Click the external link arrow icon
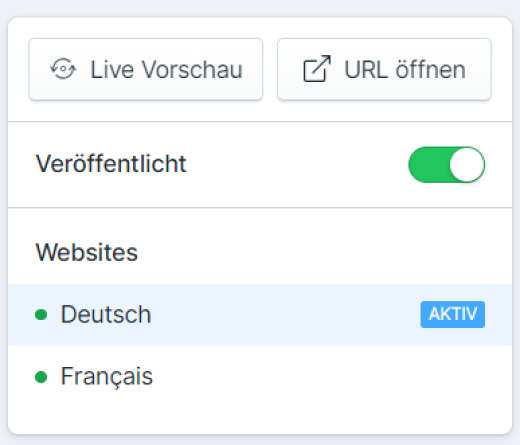The height and width of the screenshot is (445, 520). [x=317, y=69]
